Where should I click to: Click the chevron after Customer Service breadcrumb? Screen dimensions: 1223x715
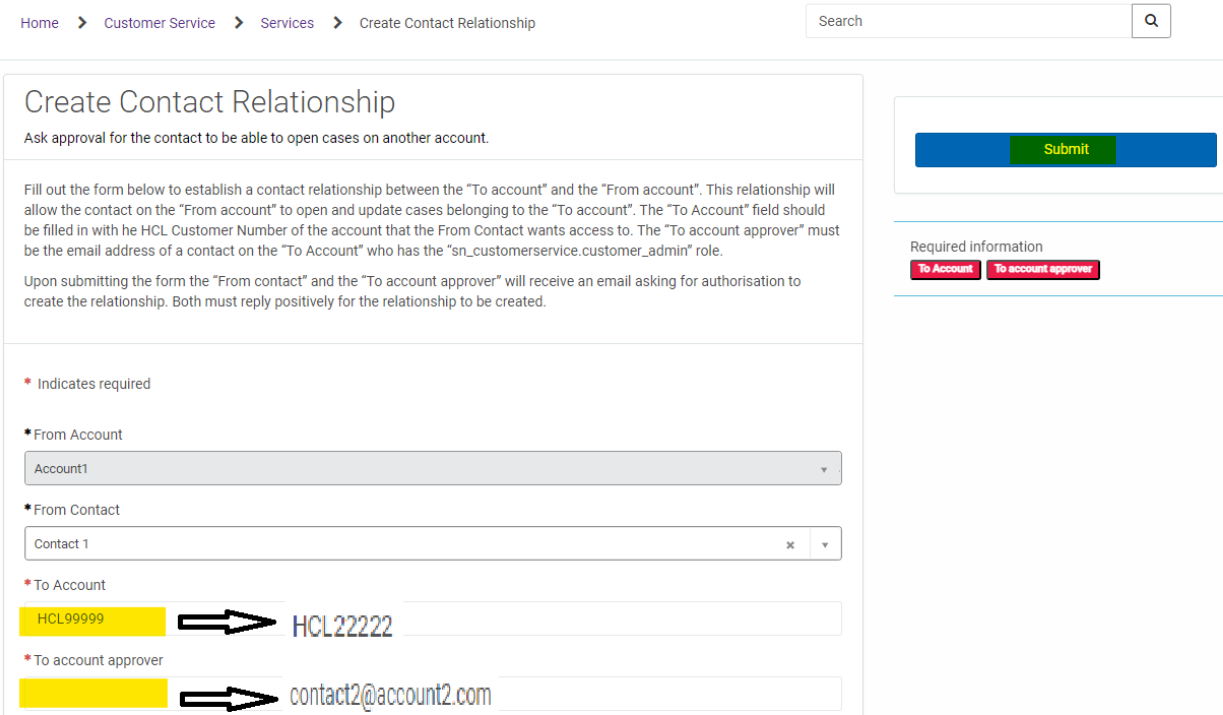(238, 23)
